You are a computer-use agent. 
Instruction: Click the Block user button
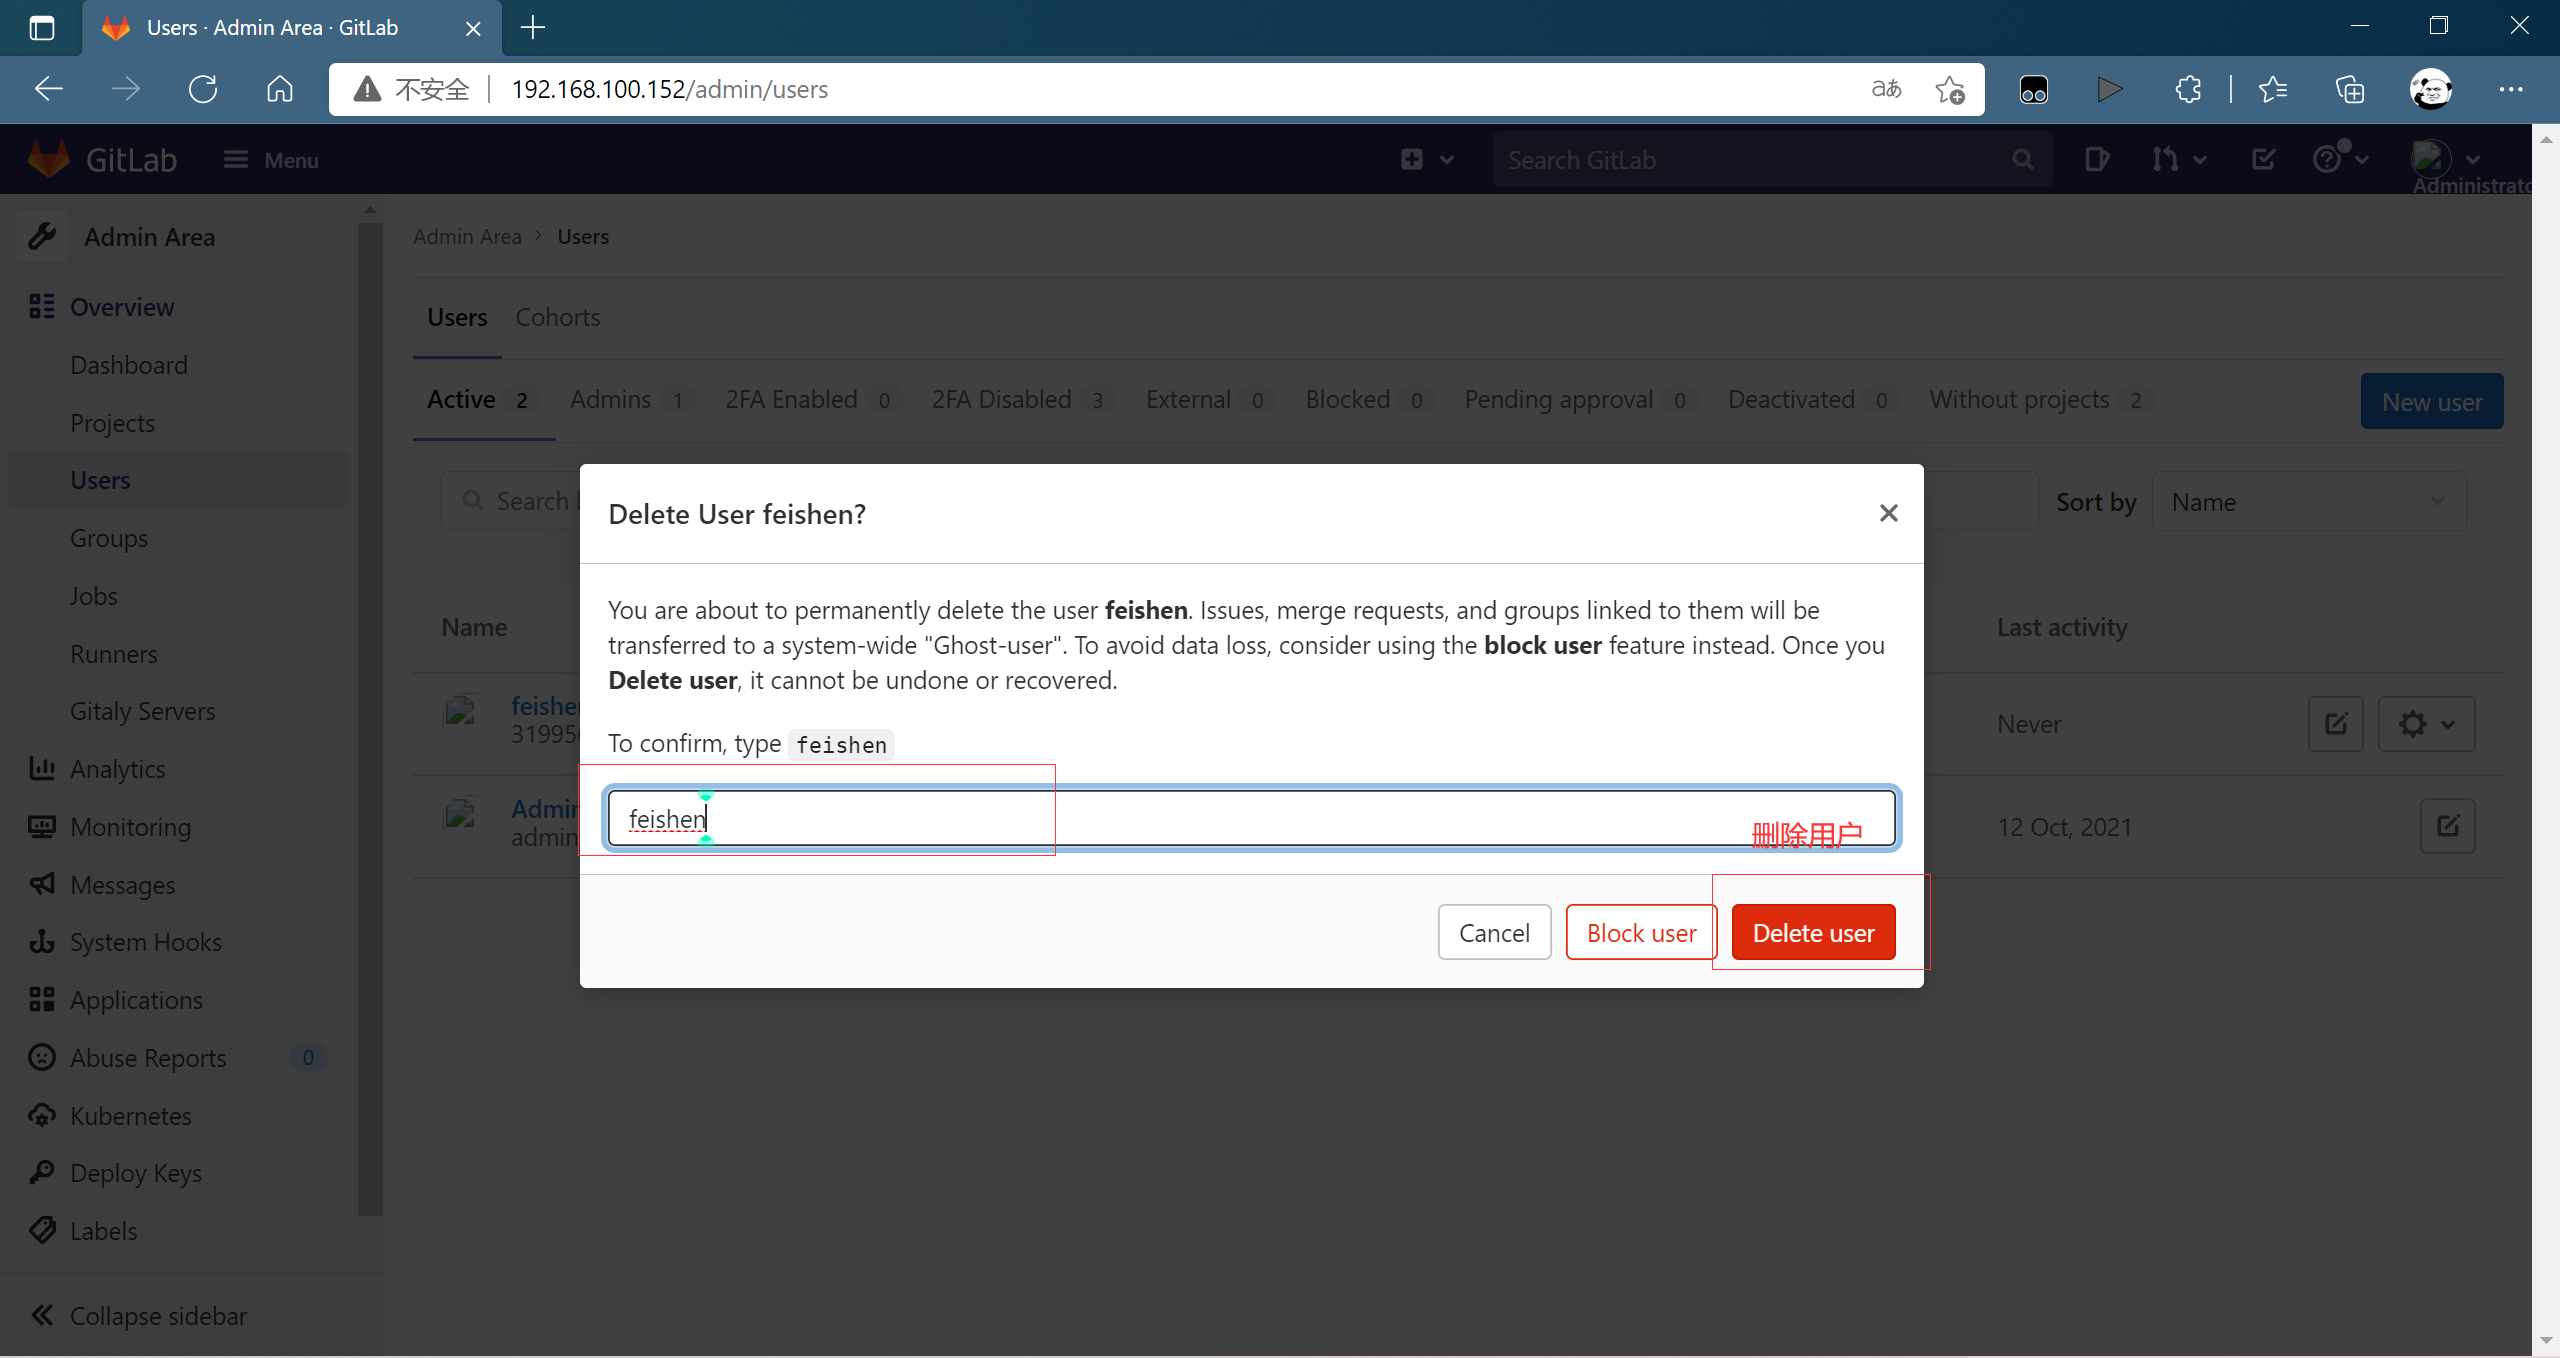coord(1641,932)
